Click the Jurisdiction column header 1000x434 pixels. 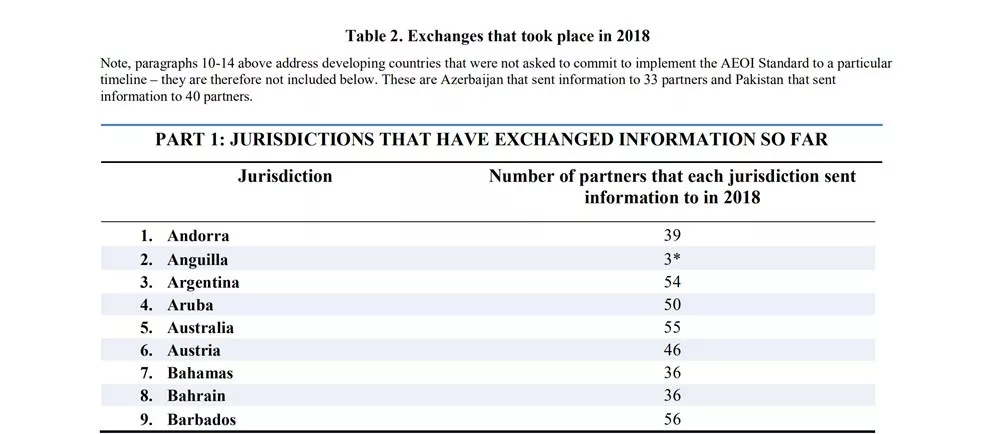[285, 177]
